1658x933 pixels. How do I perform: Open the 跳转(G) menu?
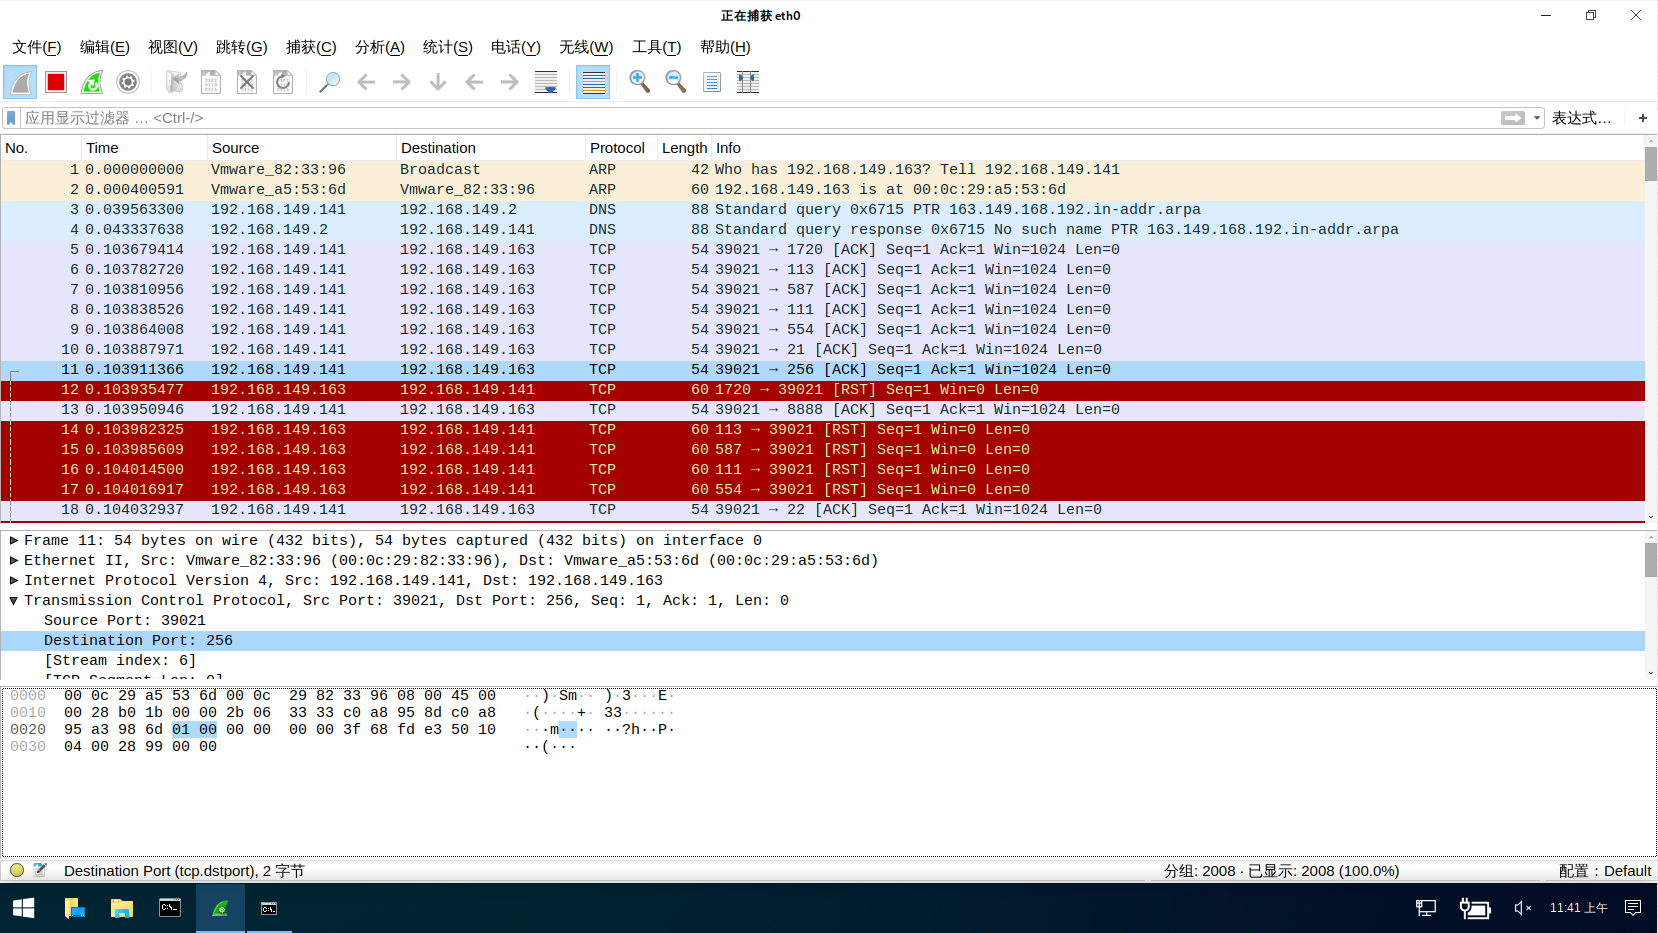click(242, 47)
